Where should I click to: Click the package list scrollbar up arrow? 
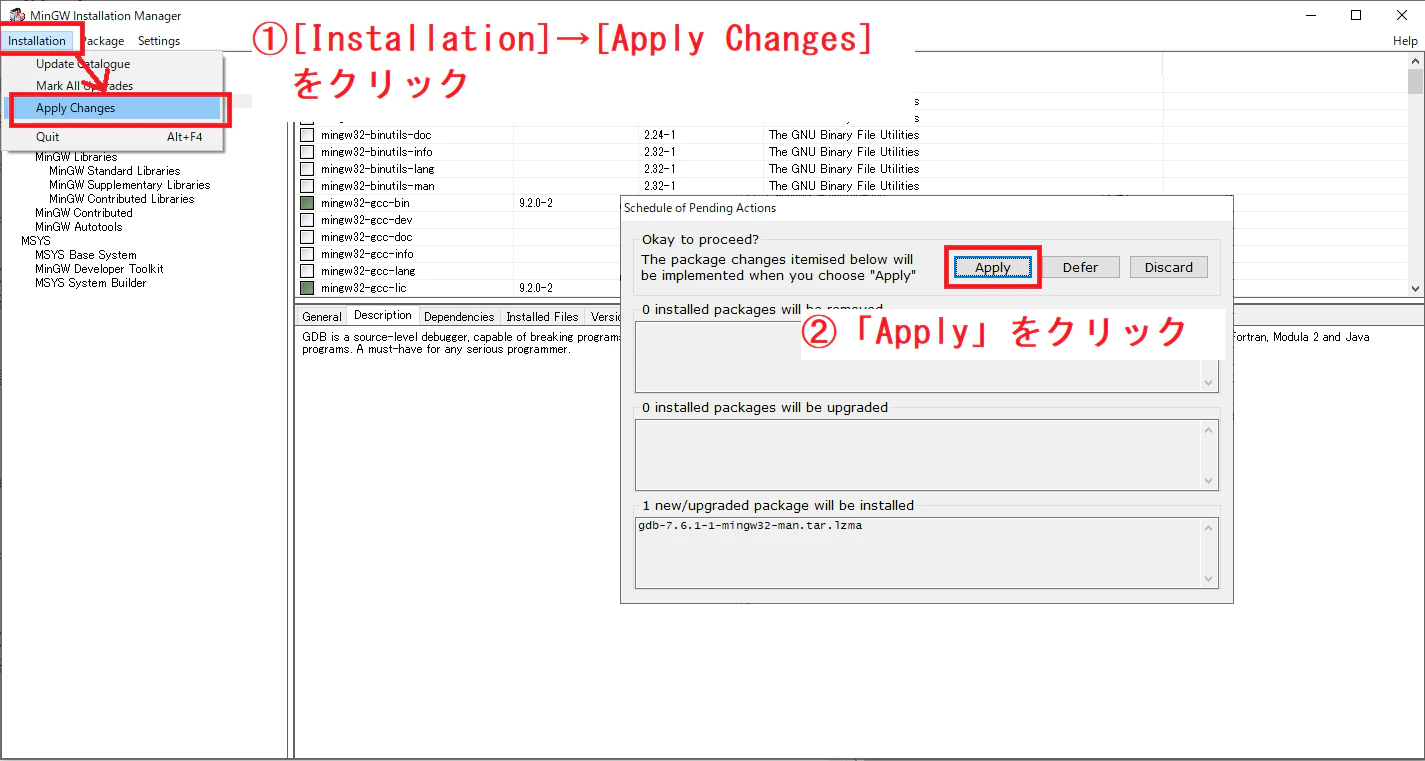click(1415, 62)
